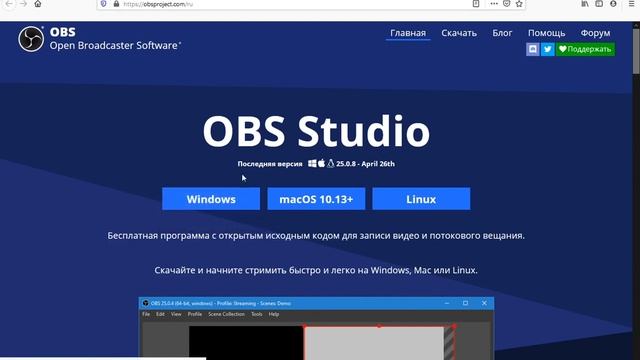The width and height of the screenshot is (640, 360).
Task: Toggle reader view icon in address bar
Action: pyautogui.click(x=476, y=4)
